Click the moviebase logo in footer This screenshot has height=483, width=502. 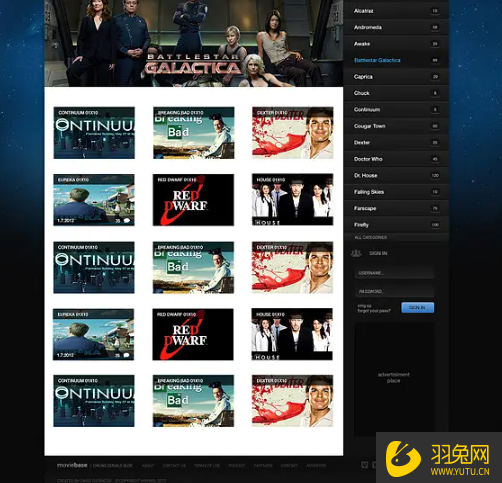[x=72, y=465]
